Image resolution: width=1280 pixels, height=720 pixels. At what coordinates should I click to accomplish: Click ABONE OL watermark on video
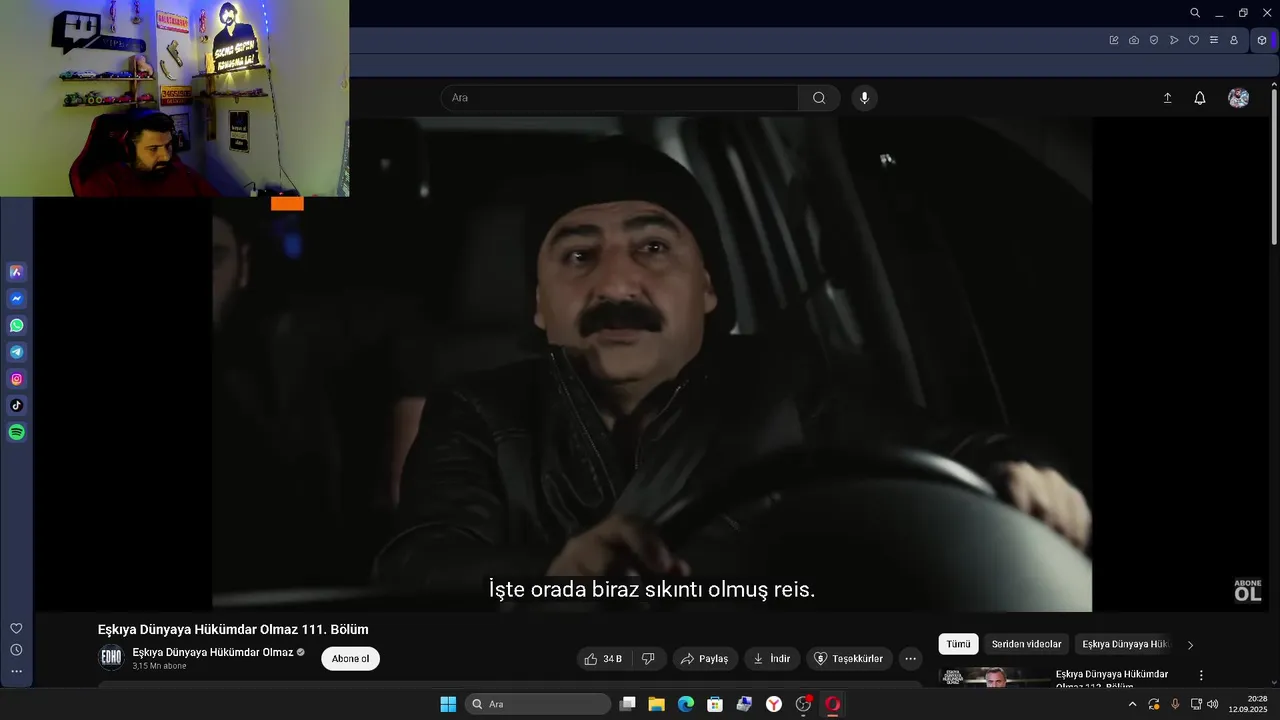[1248, 591]
